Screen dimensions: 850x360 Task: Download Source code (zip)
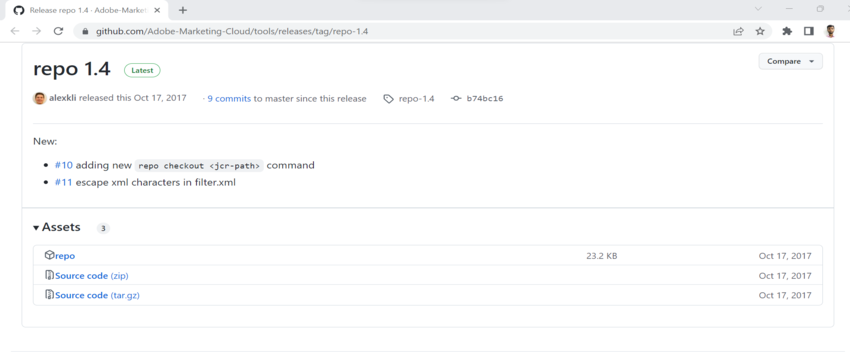coord(92,276)
